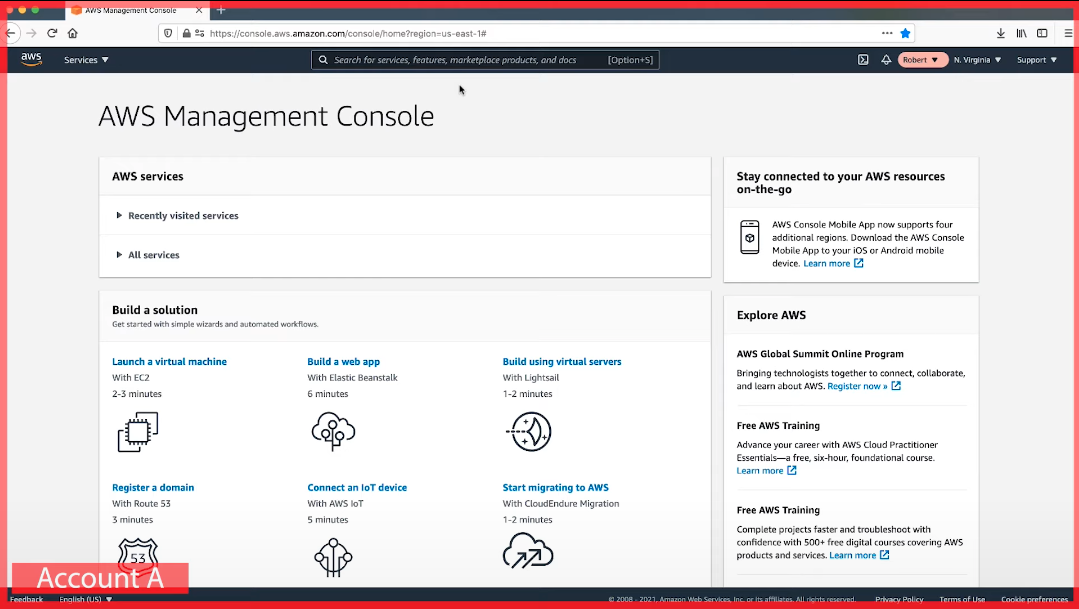The height and width of the screenshot is (609, 1079).
Task: Open the notifications bell icon
Action: pyautogui.click(x=886, y=60)
